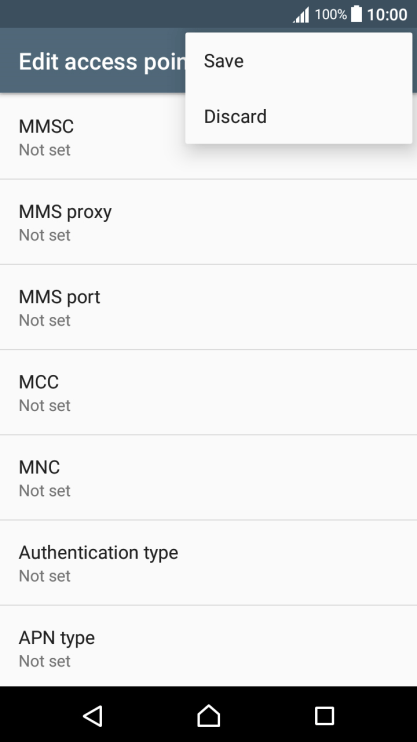Tap Not set under MMS proxy
This screenshot has height=742, width=417.
pyautogui.click(x=44, y=235)
